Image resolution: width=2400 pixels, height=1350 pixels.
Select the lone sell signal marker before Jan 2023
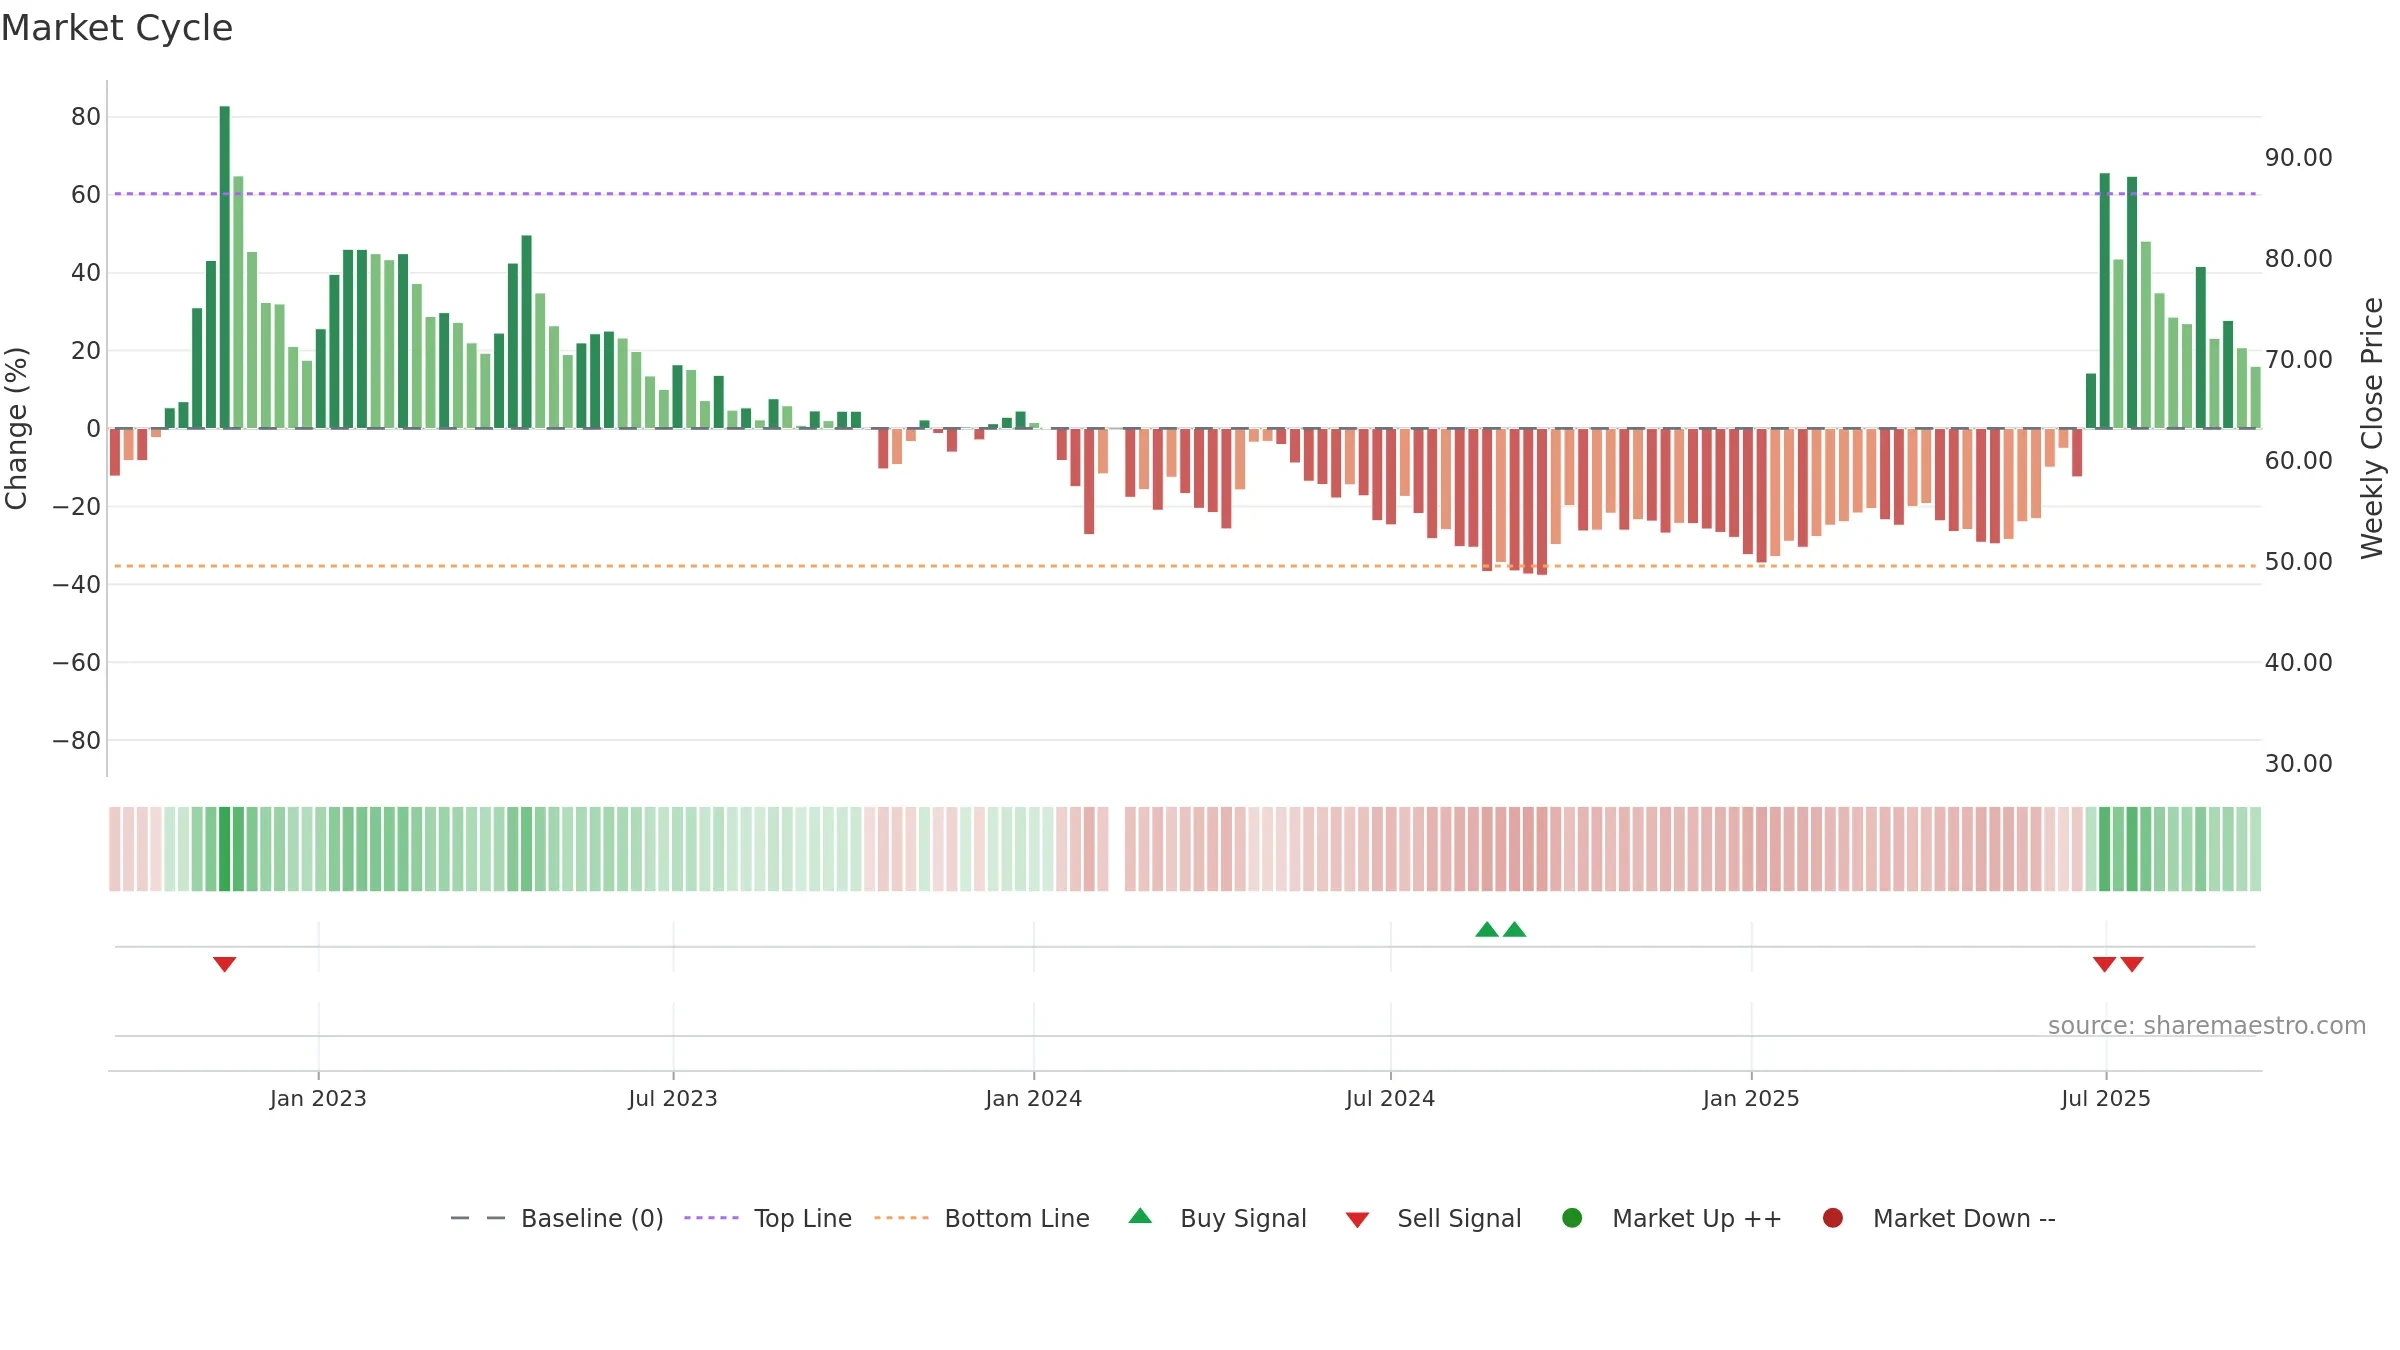click(224, 964)
